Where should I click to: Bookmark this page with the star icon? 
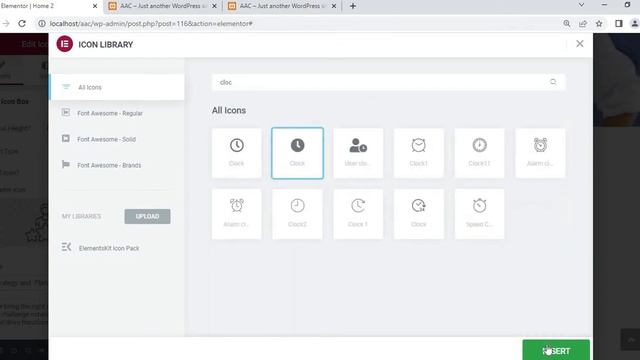click(x=599, y=24)
